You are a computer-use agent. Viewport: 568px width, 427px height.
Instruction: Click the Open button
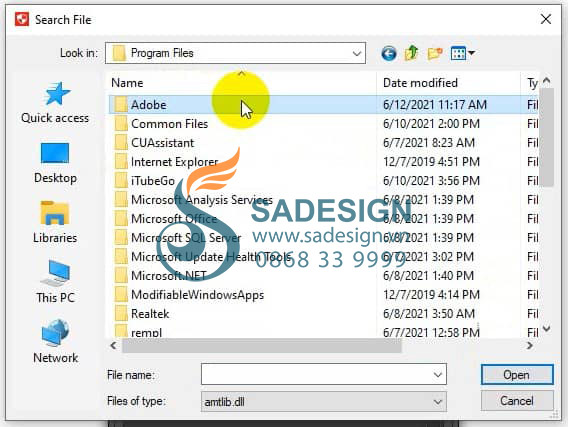click(517, 374)
